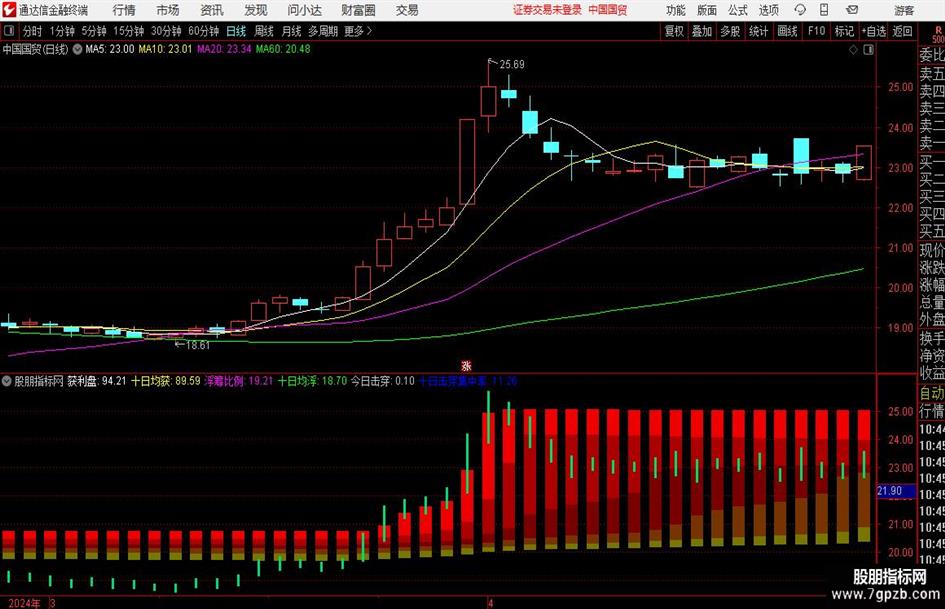Open the 版面 menu

pos(707,10)
